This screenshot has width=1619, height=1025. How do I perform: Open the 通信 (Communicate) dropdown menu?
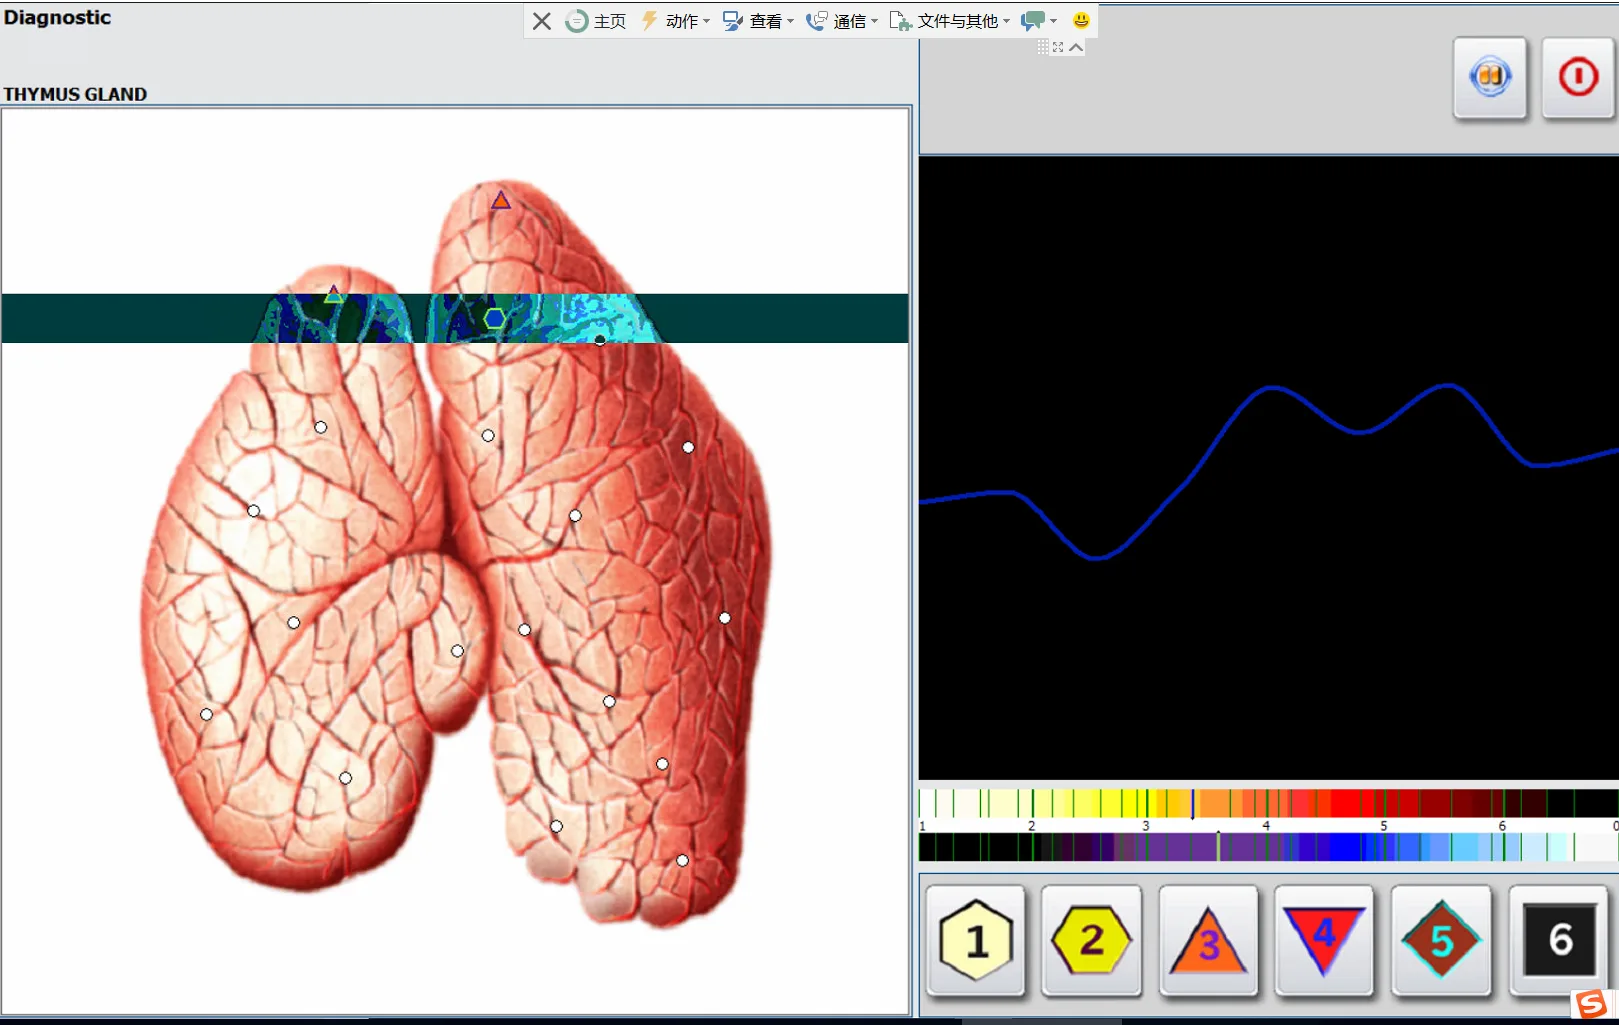tap(842, 21)
